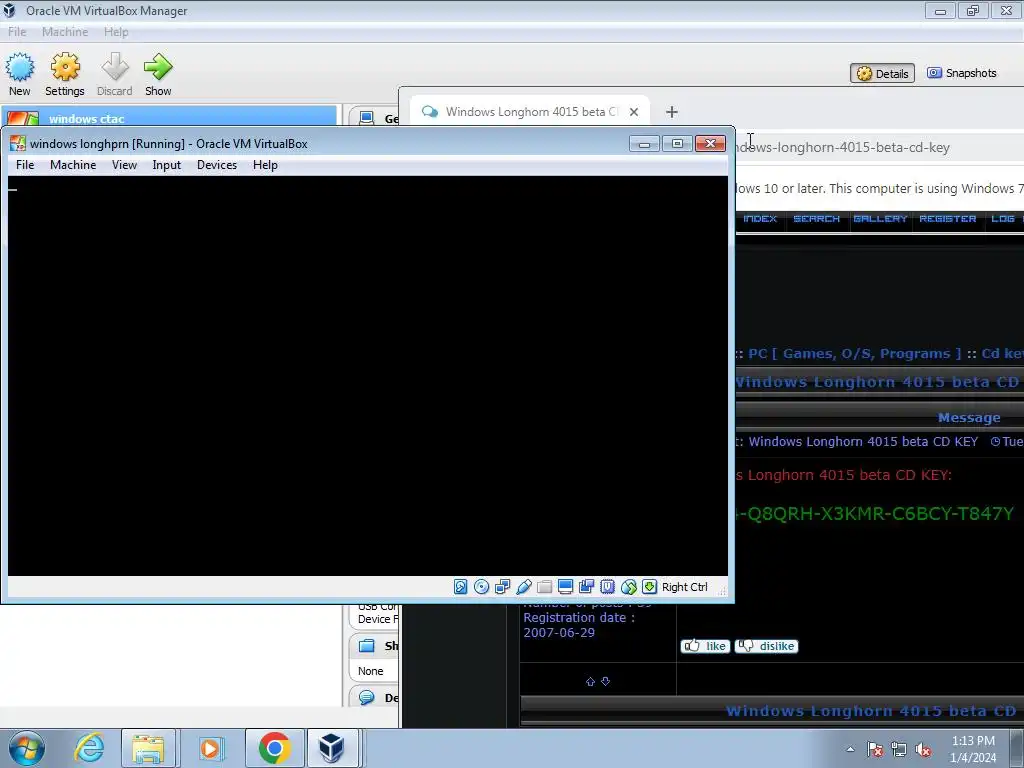This screenshot has width=1024, height=768.
Task: Click the Right Ctrl host key label
Action: [684, 586]
